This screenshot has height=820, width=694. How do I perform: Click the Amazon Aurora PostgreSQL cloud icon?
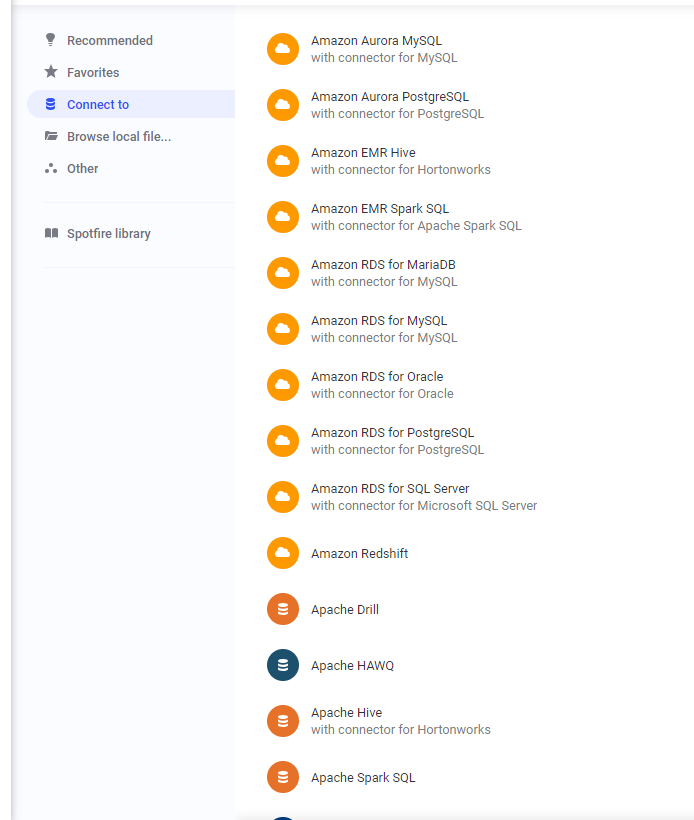[x=283, y=105]
